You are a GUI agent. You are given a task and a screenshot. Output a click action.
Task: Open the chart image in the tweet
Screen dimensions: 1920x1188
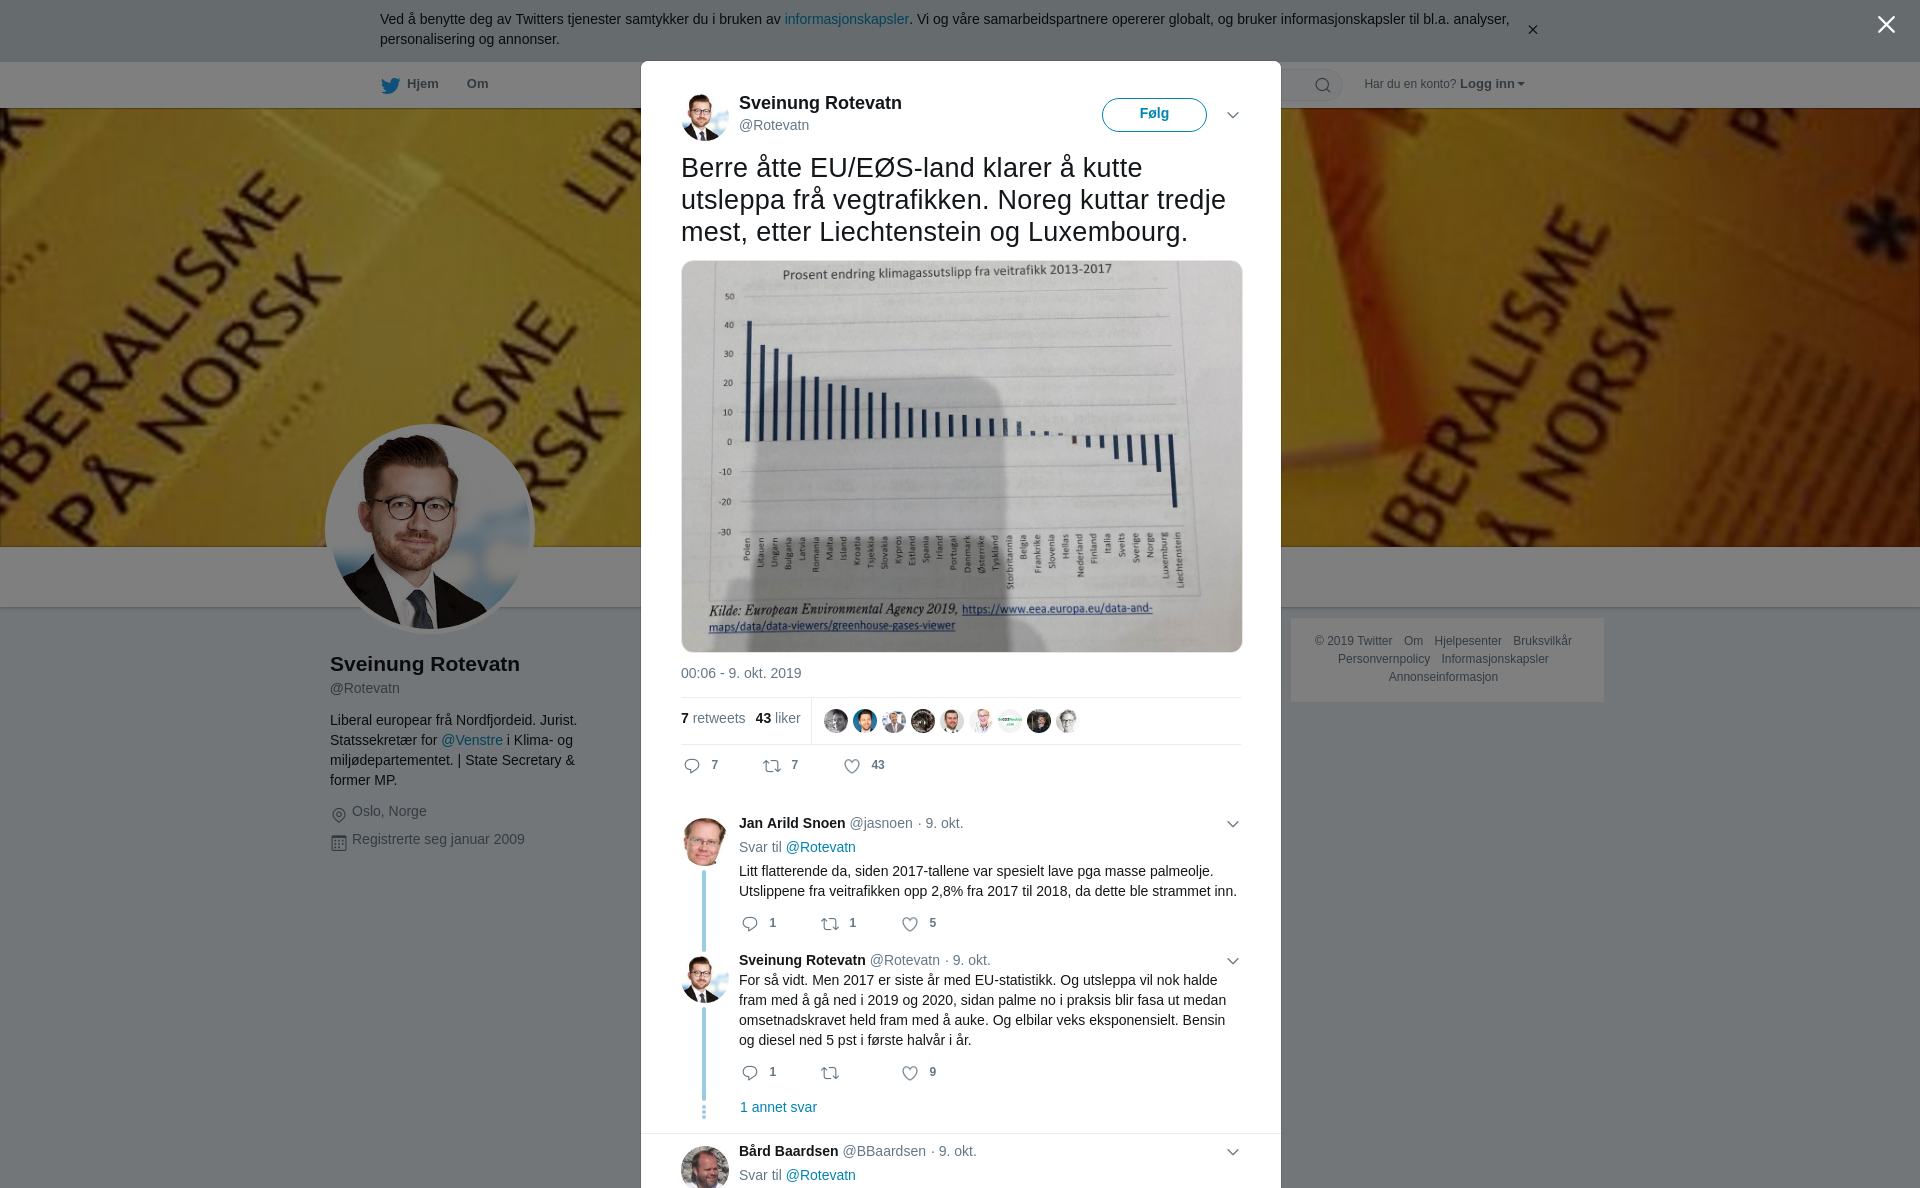962,456
